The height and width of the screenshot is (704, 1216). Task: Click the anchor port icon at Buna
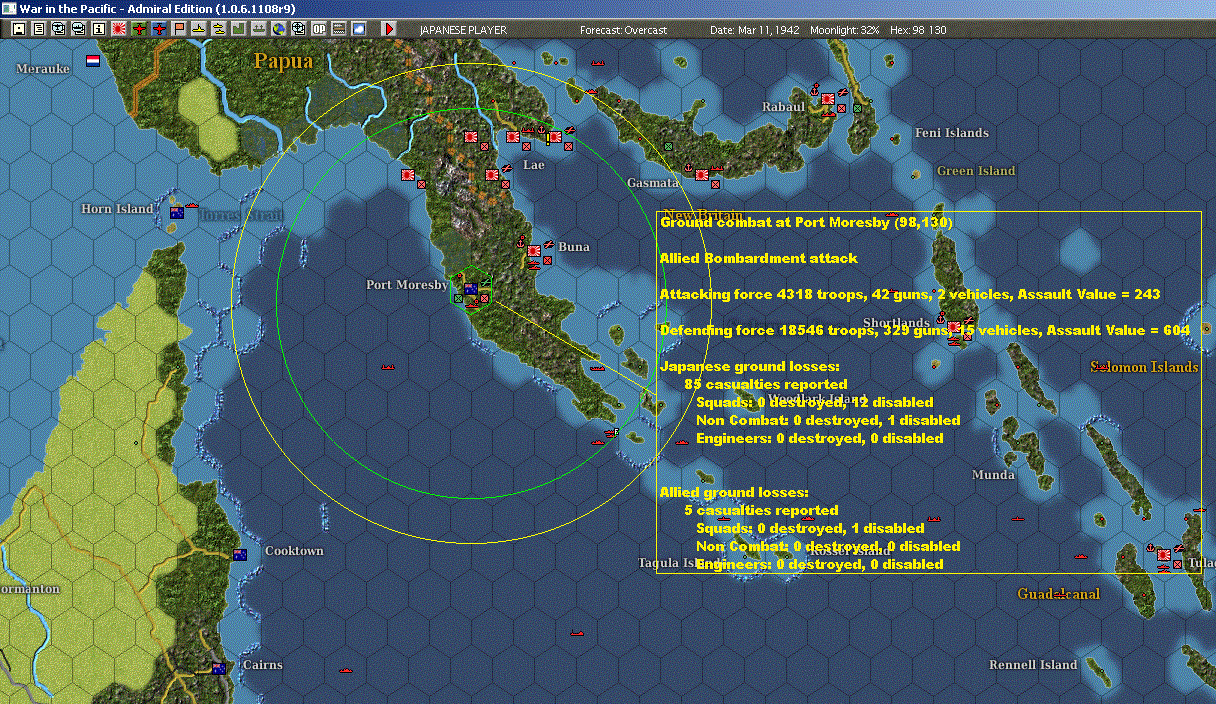[x=521, y=243]
